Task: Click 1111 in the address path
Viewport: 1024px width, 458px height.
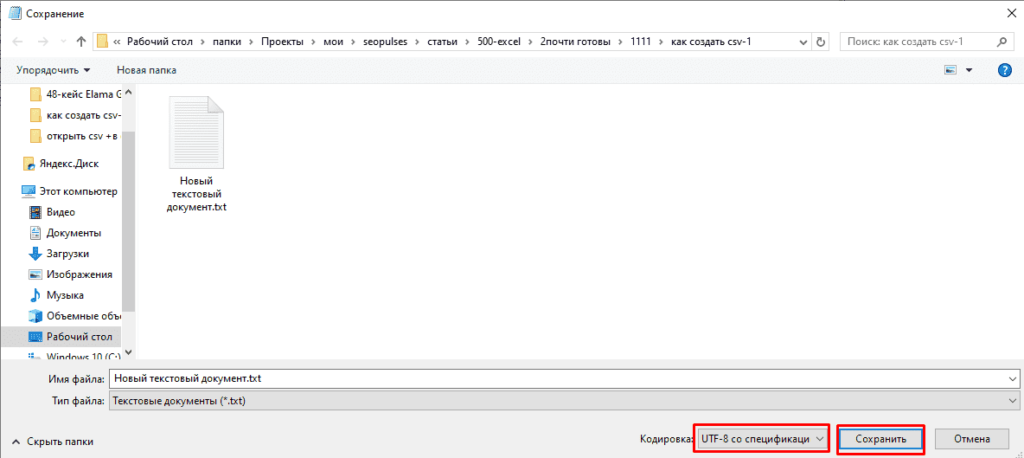Action: [640, 42]
